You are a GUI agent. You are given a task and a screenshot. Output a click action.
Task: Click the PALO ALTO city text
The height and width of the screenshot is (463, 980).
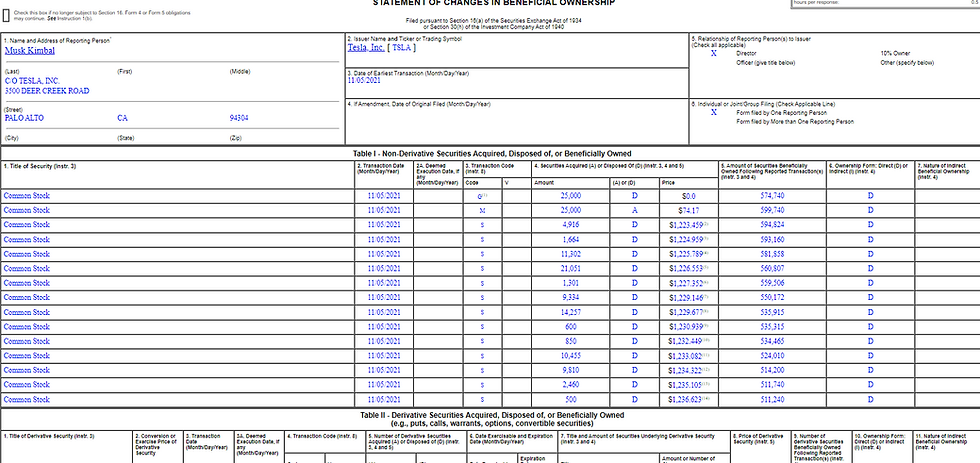click(x=24, y=117)
